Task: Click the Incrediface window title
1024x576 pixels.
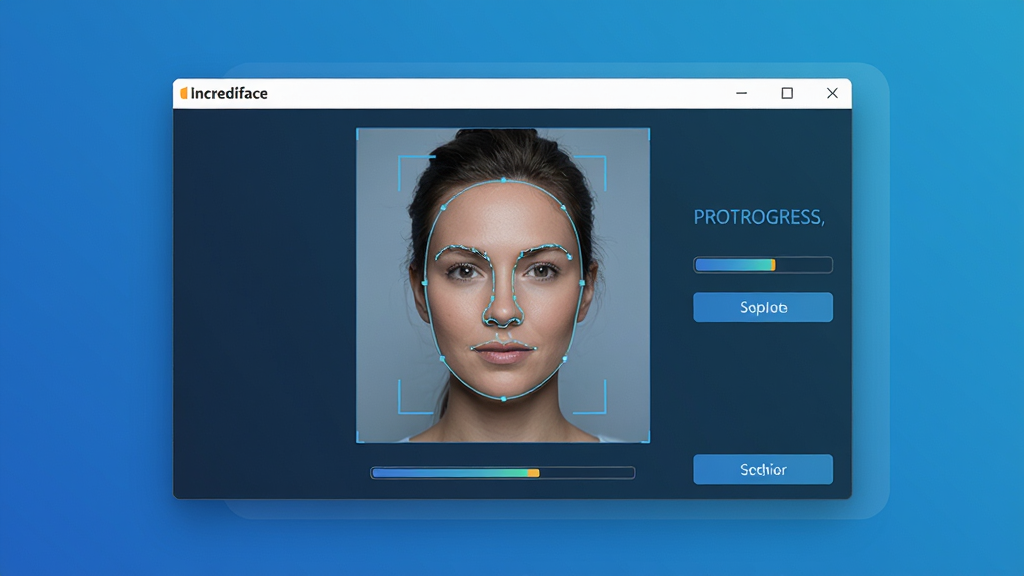Action: tap(229, 93)
